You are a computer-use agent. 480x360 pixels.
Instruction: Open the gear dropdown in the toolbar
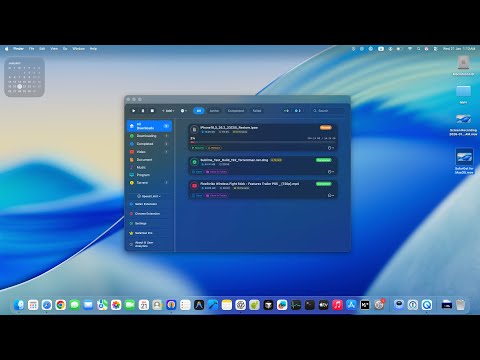[x=184, y=111]
